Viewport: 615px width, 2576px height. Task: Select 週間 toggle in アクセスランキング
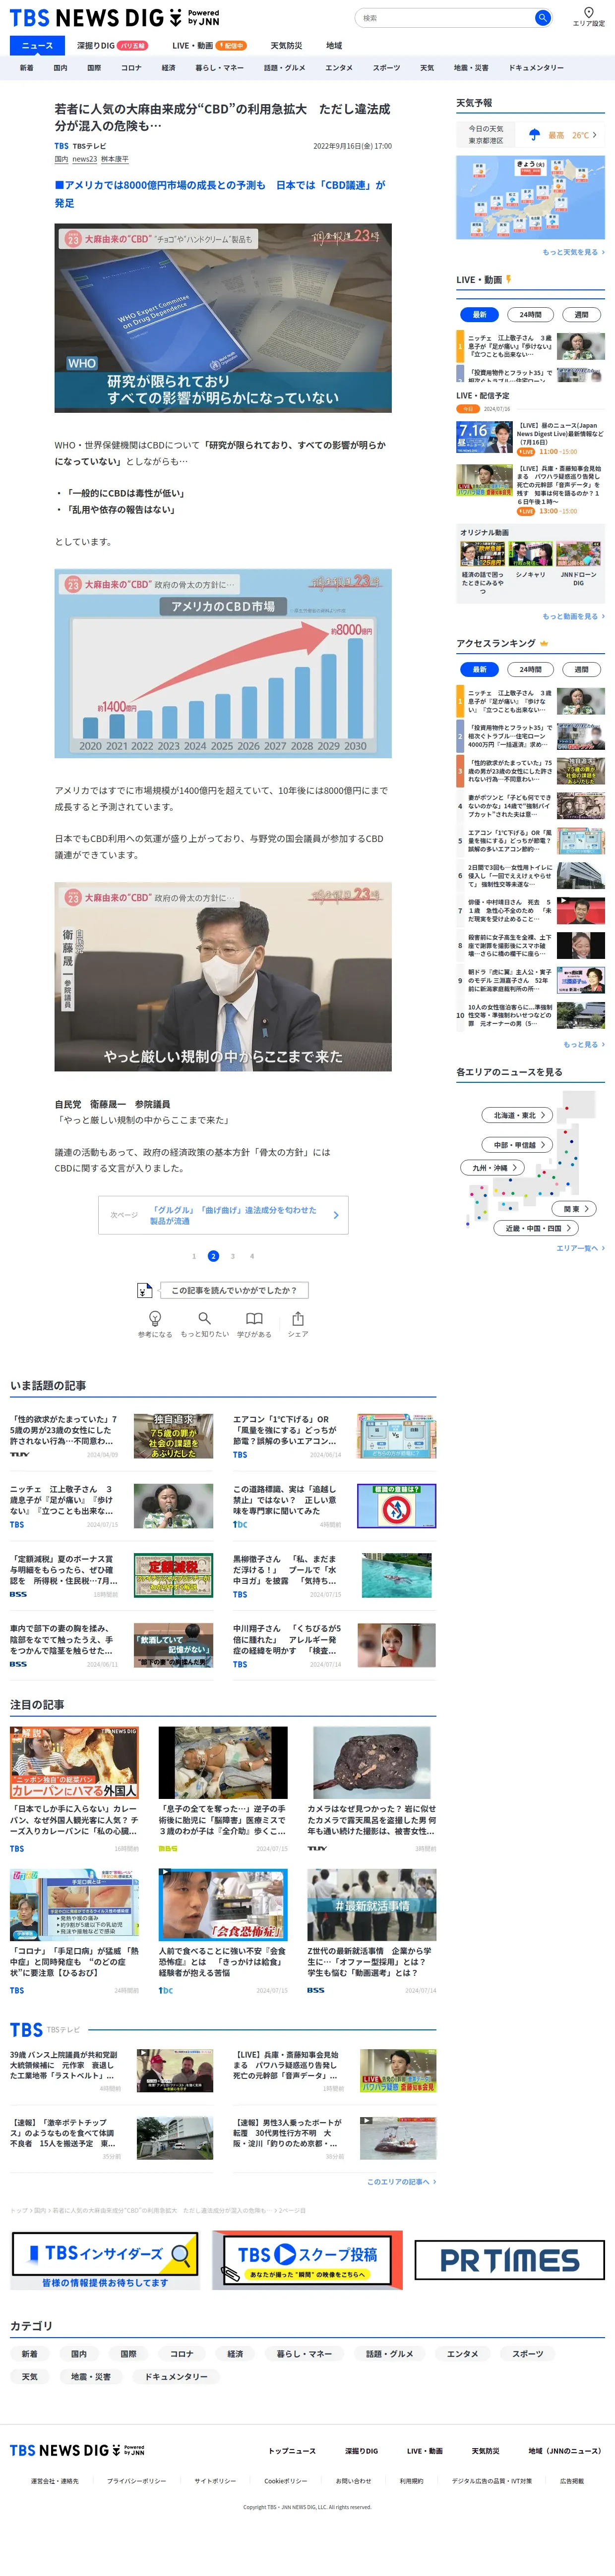(581, 669)
